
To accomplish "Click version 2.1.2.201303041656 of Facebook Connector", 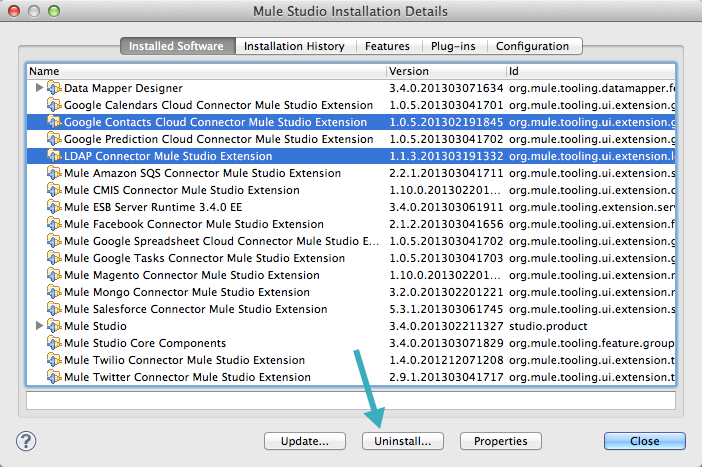I will (446, 224).
